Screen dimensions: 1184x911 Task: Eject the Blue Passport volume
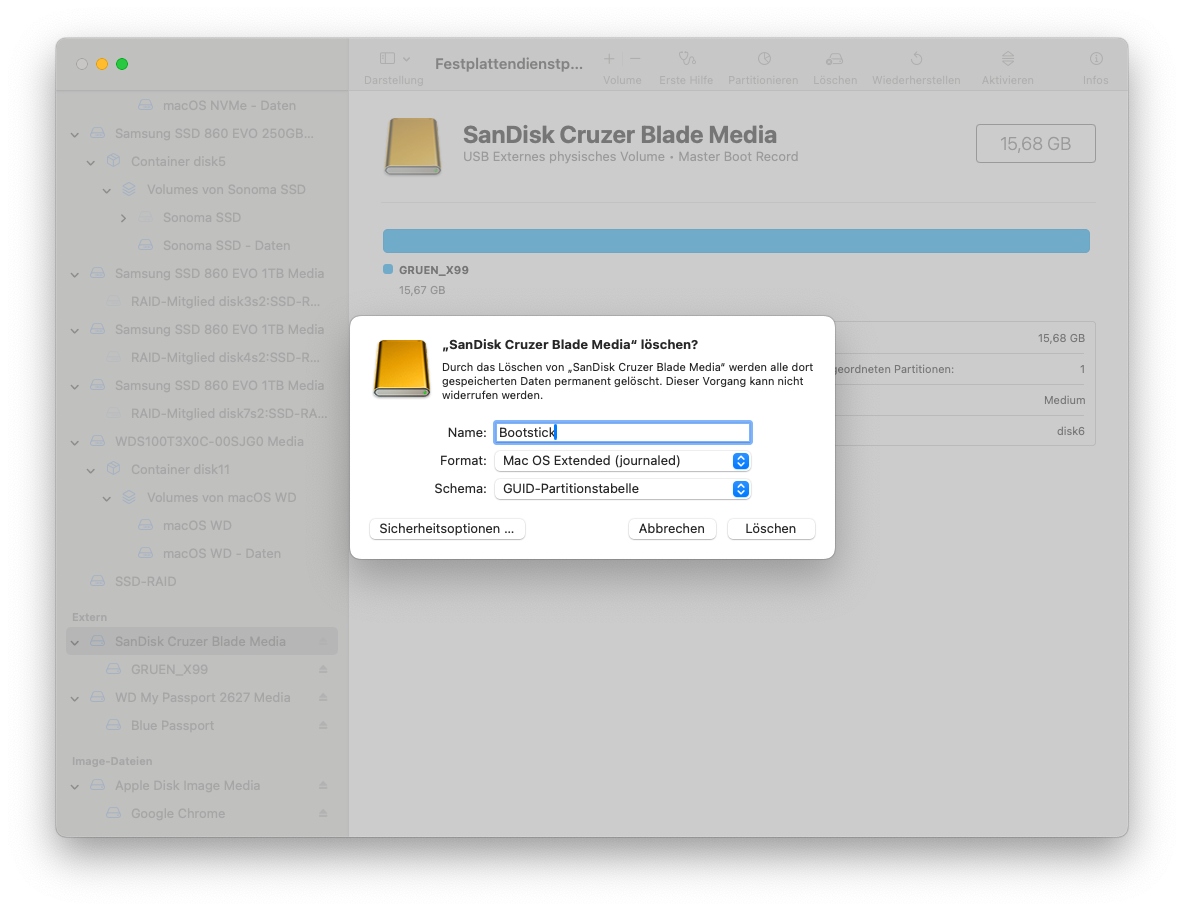pyautogui.click(x=323, y=725)
